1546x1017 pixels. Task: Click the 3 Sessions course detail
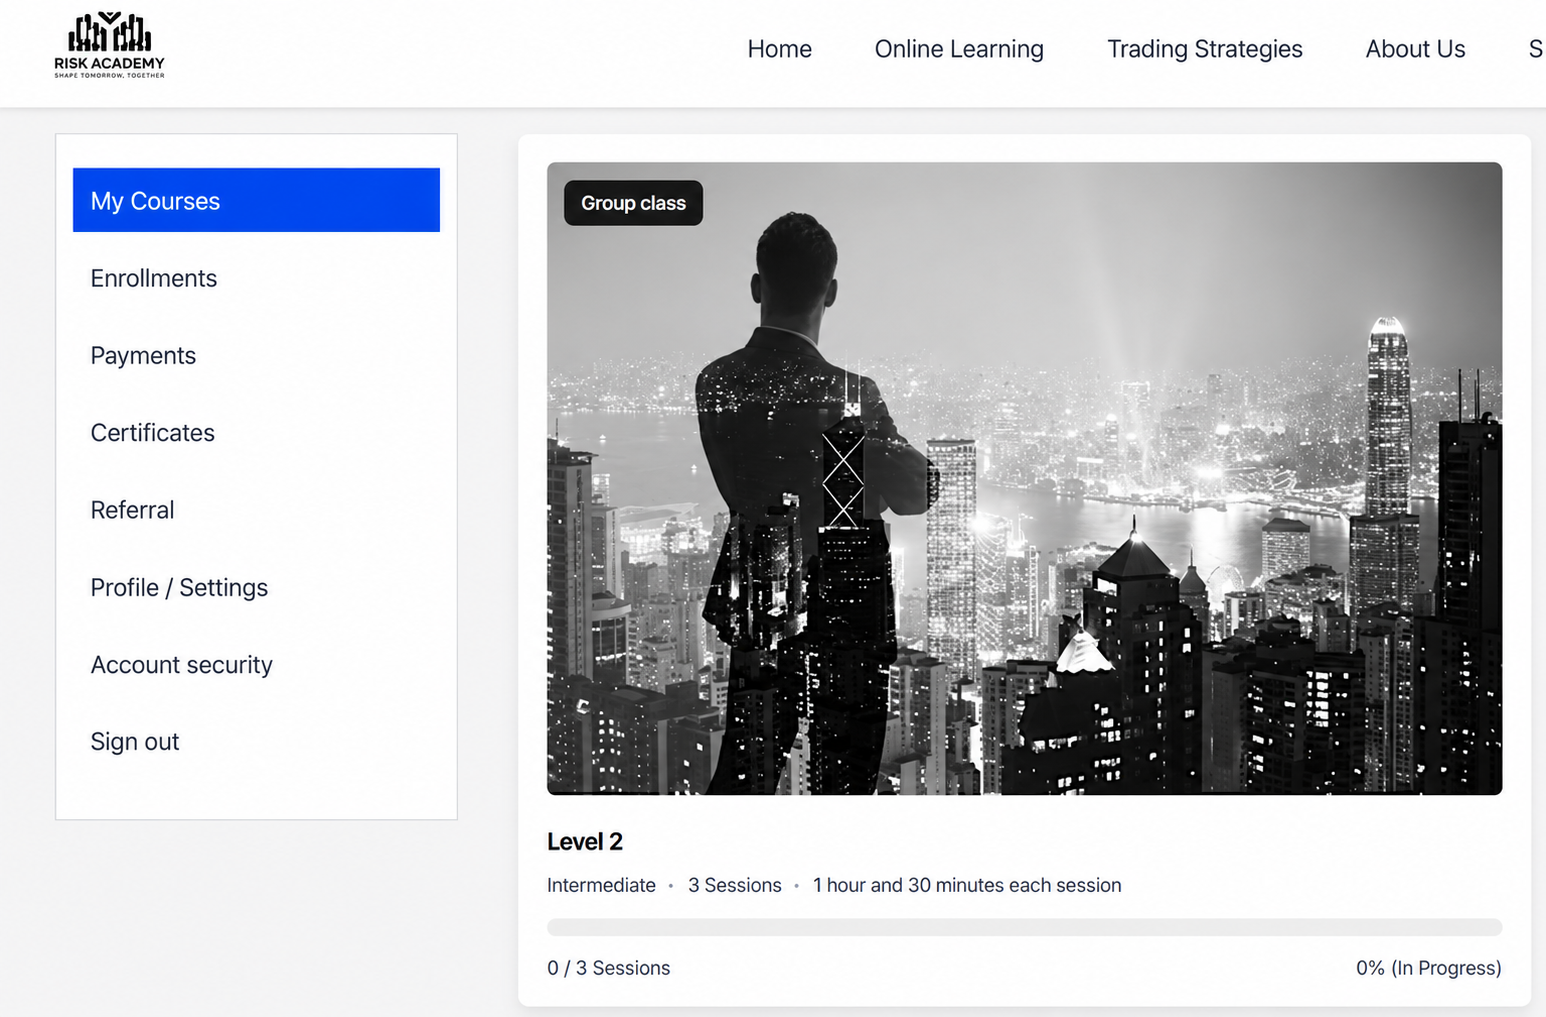pos(734,885)
